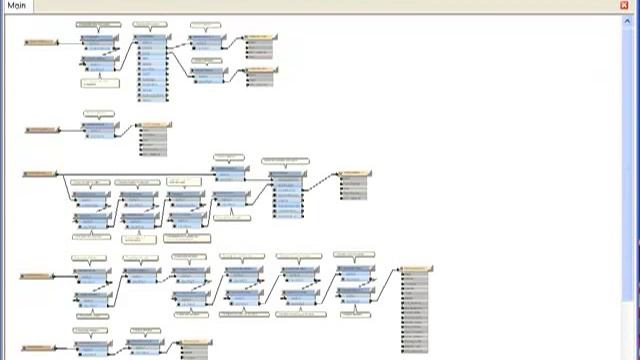This screenshot has height=360, width=640.
Task: Click the vertical scrollbar thumb
Action: pyautogui.click(x=627, y=163)
